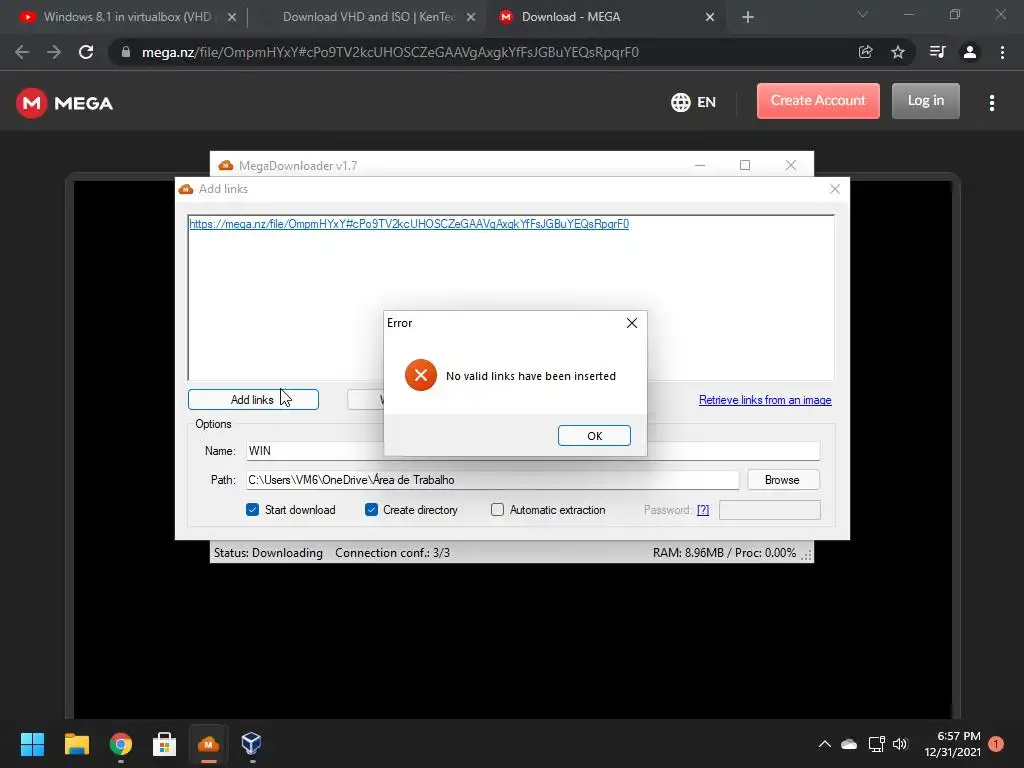Click the site lock icon in address bar
This screenshot has width=1024, height=768.
(x=126, y=52)
